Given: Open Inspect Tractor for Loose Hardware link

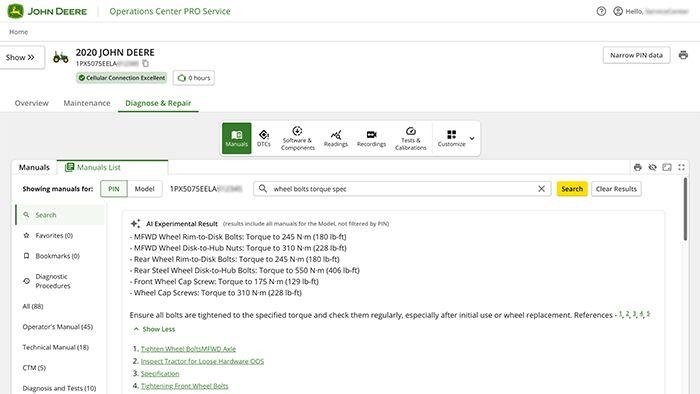Looking at the screenshot, I should [202, 361].
